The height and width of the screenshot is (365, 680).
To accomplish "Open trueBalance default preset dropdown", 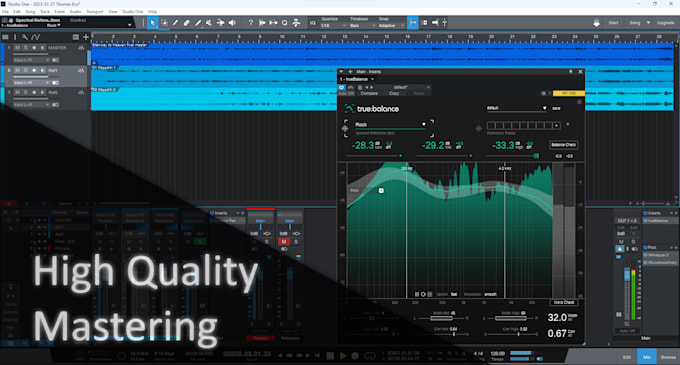I will [x=517, y=108].
